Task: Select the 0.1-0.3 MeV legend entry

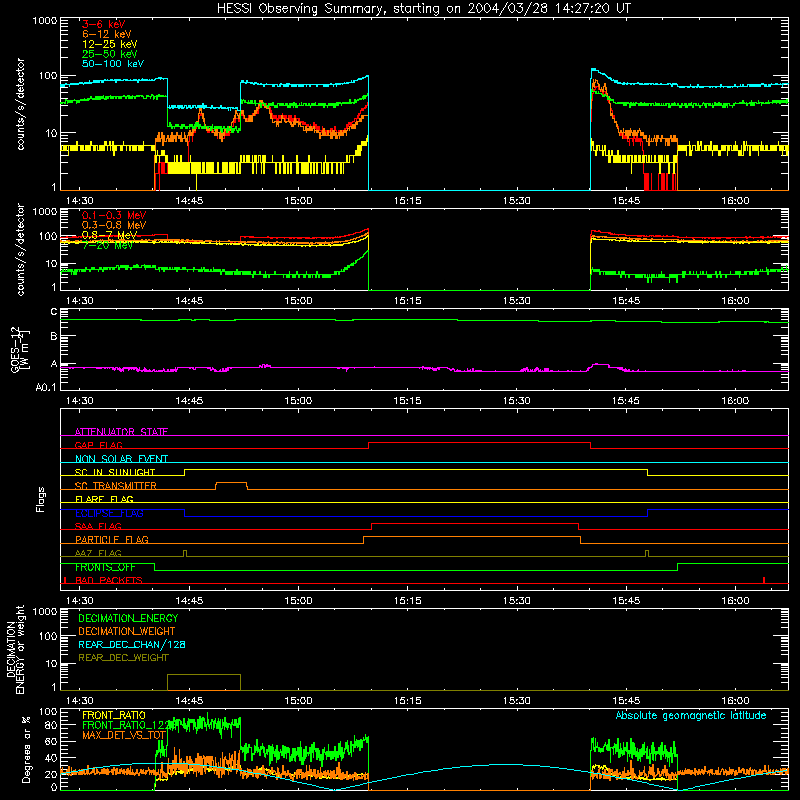Action: (114, 215)
